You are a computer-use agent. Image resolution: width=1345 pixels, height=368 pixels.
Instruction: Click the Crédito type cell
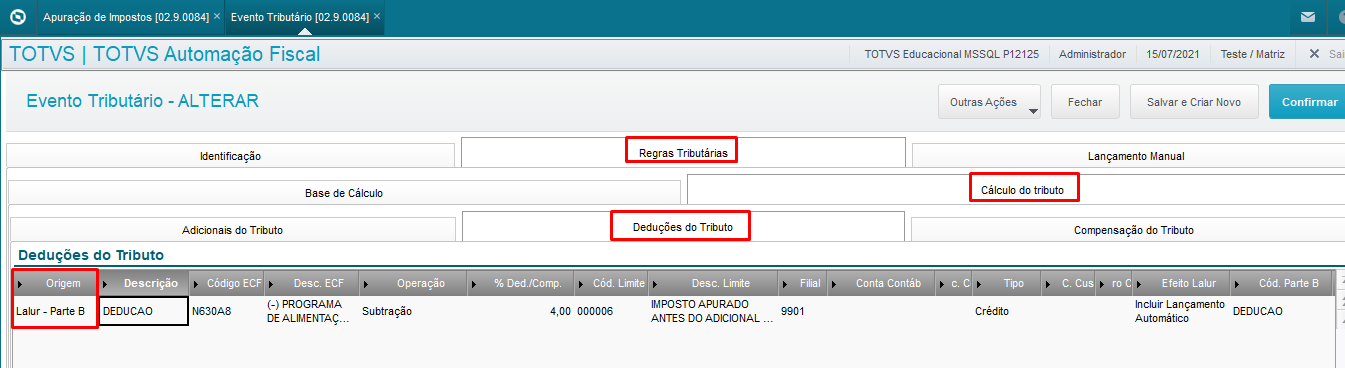pos(1006,311)
